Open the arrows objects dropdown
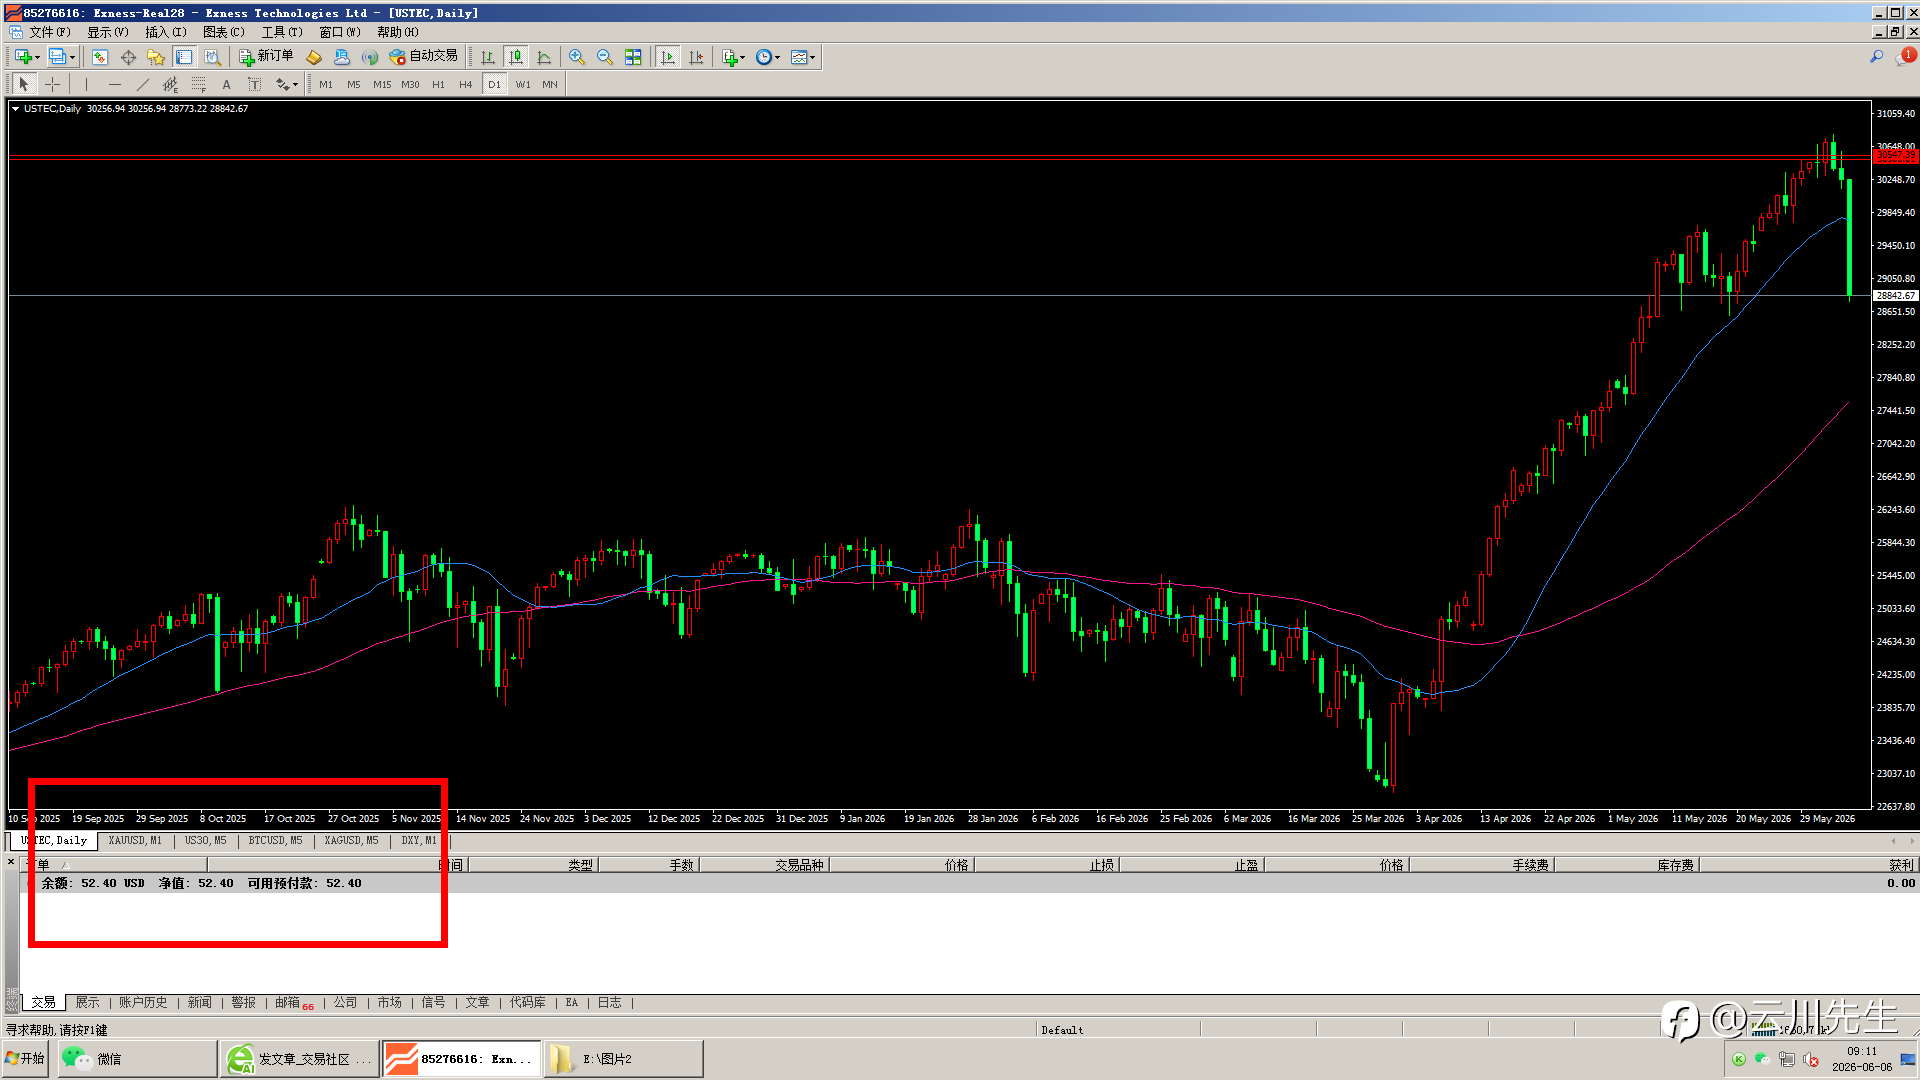The width and height of the screenshot is (1920, 1080). pos(287,85)
